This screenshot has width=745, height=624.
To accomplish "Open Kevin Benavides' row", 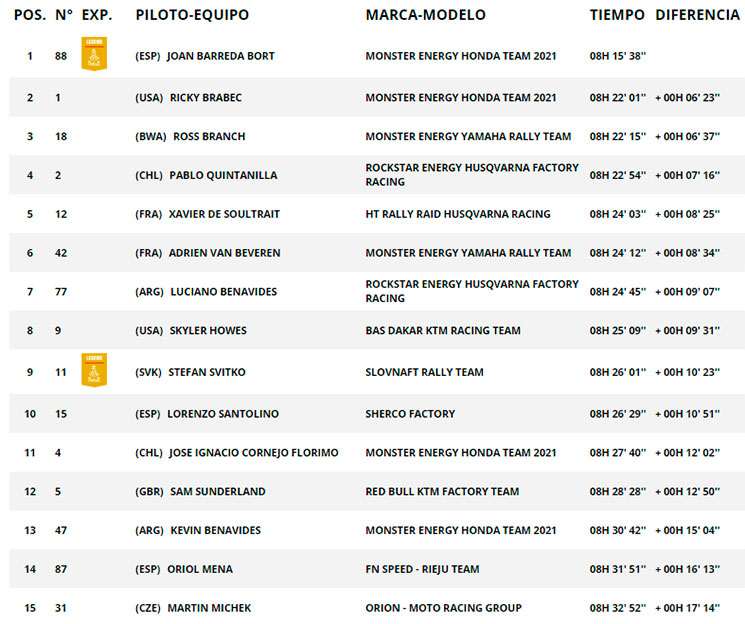I will [x=377, y=530].
